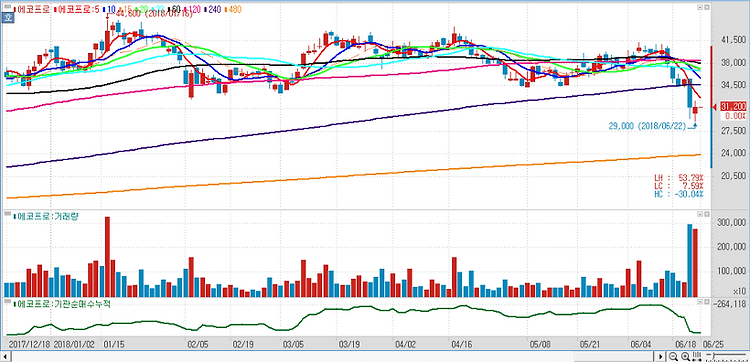Click the zoom slider handle

click(x=714, y=356)
